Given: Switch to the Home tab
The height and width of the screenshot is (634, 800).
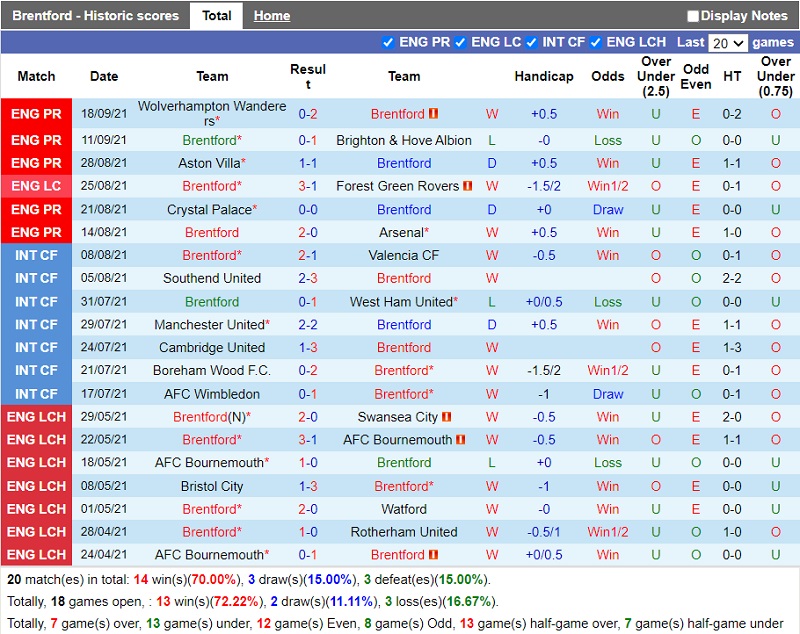Looking at the screenshot, I should (272, 16).
